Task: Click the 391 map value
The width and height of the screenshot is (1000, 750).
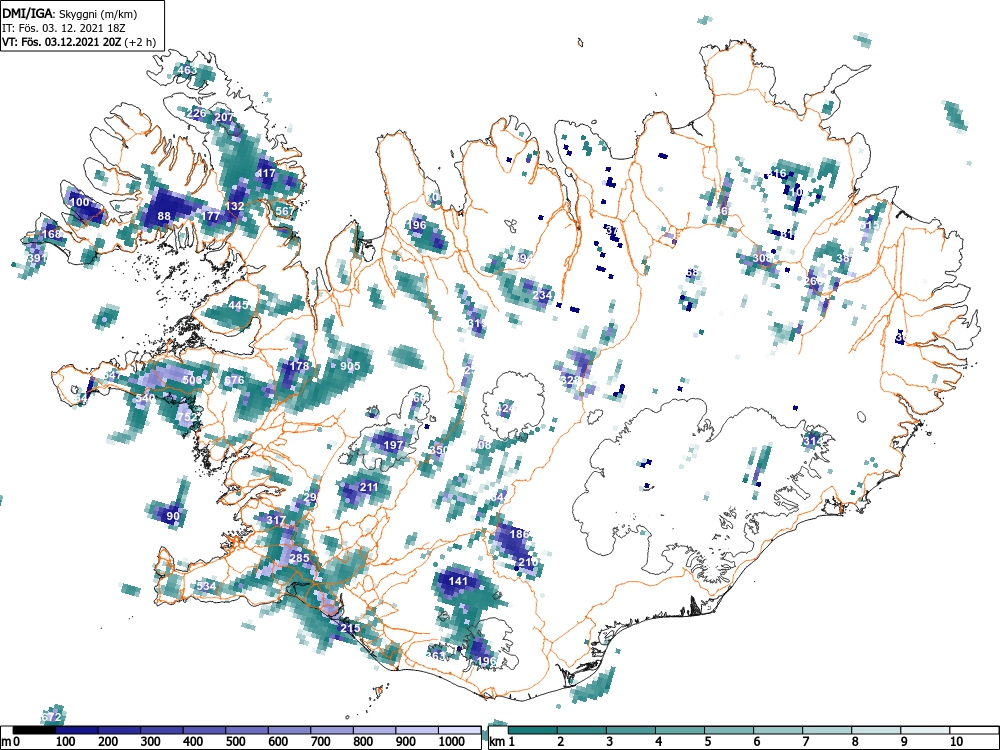Action: pos(38,258)
